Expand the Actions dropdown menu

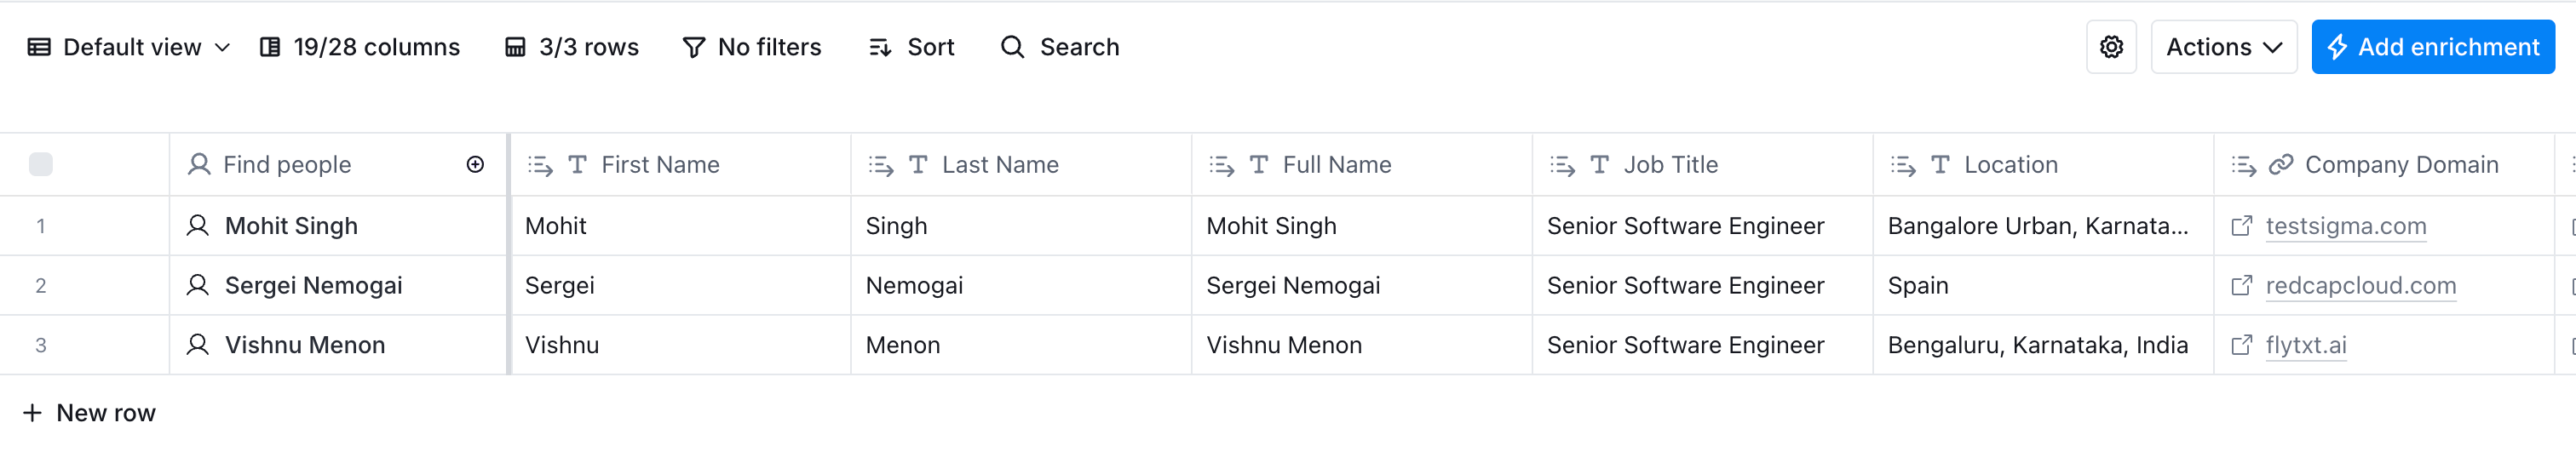point(2223,47)
